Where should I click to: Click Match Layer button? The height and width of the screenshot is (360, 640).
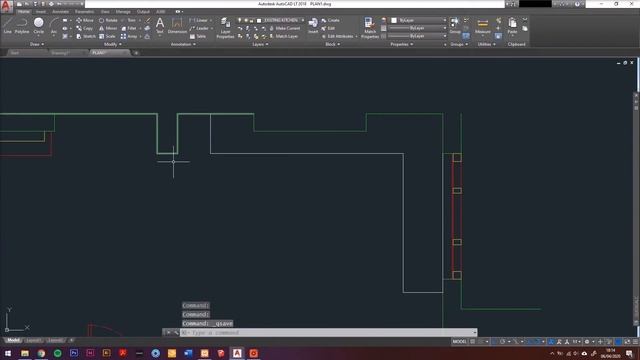pyautogui.click(x=284, y=36)
